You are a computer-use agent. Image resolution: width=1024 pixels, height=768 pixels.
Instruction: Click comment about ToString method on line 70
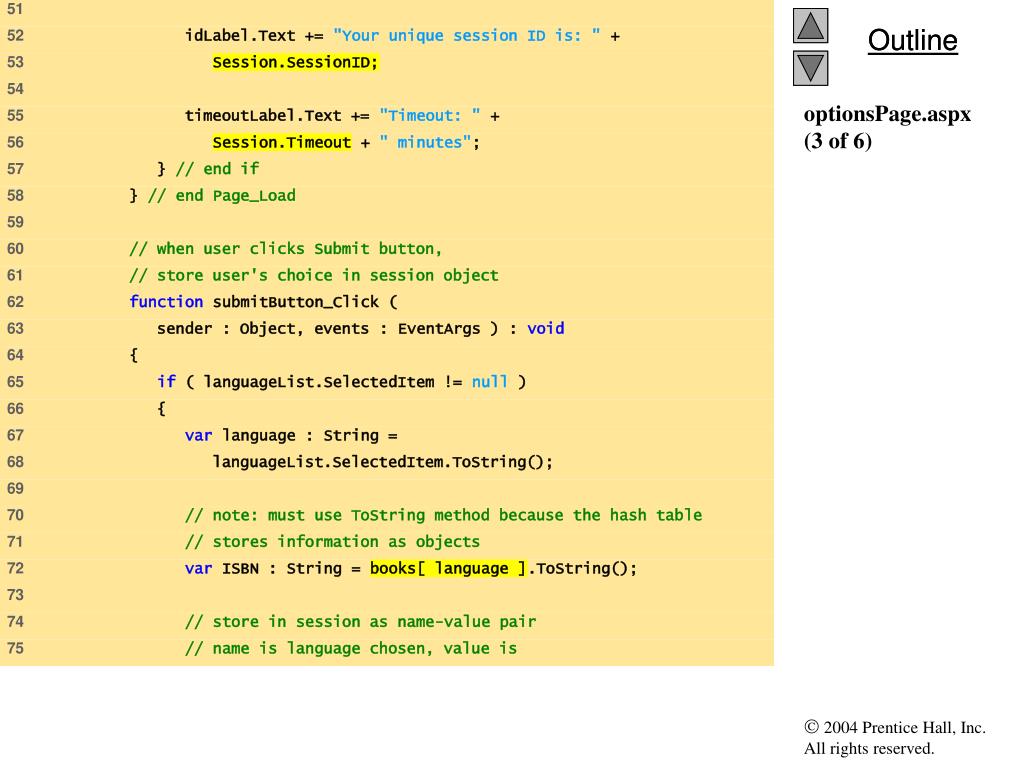point(443,515)
